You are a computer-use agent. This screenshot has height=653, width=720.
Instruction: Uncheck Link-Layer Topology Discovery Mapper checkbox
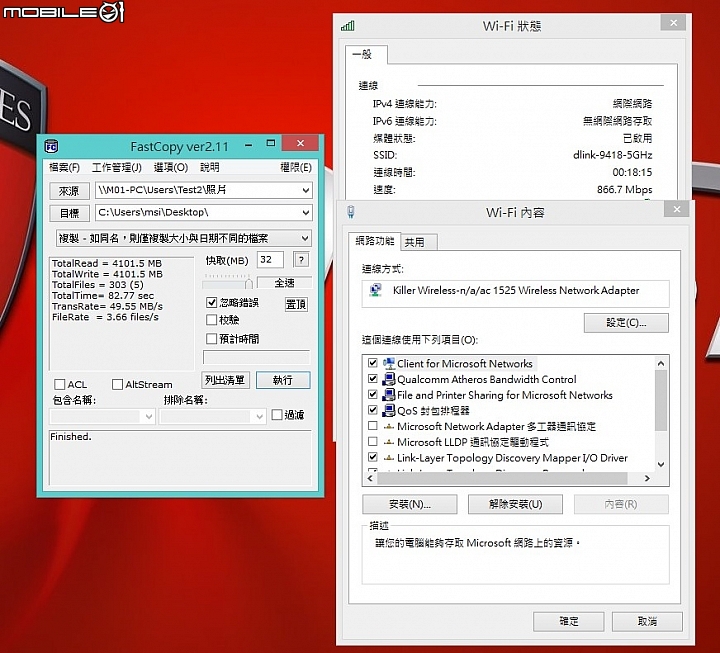click(x=373, y=457)
